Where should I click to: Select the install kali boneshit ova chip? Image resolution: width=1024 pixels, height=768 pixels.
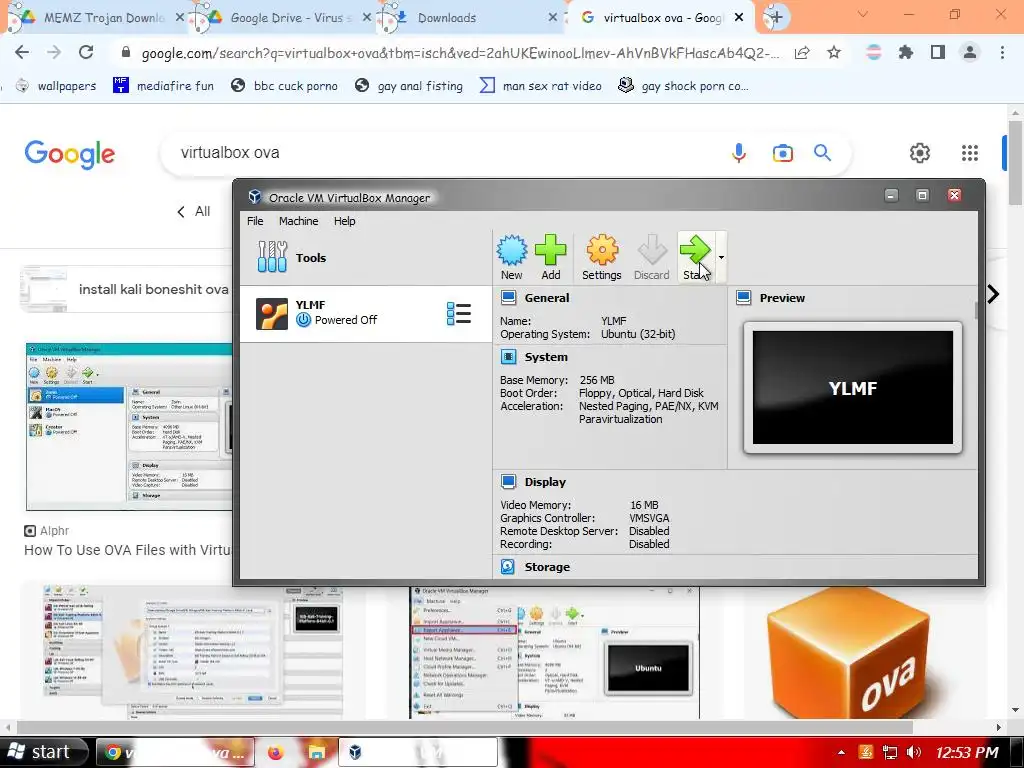coord(127,289)
